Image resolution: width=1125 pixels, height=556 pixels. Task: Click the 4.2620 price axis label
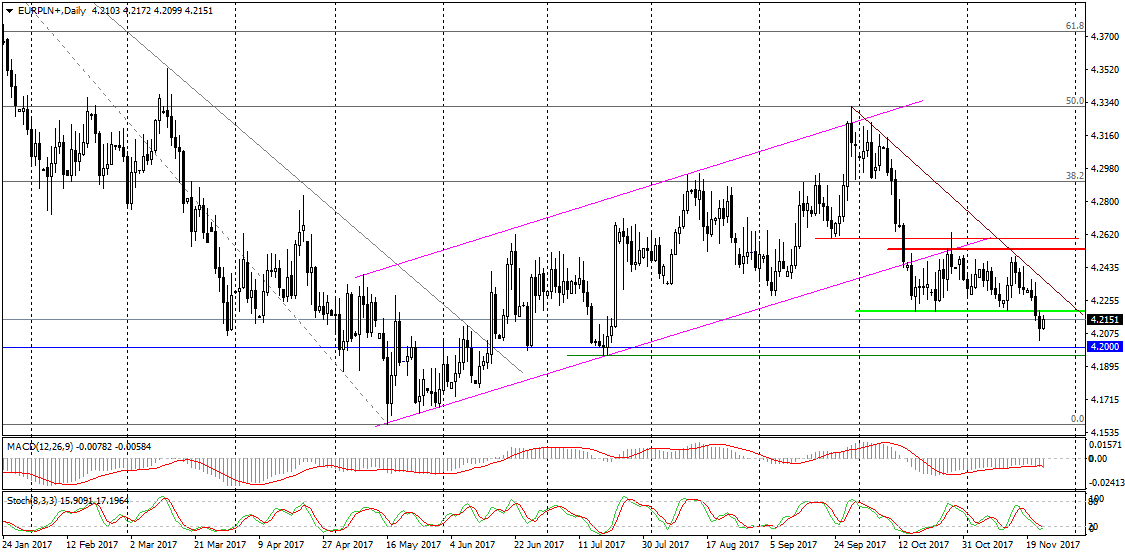click(1103, 235)
